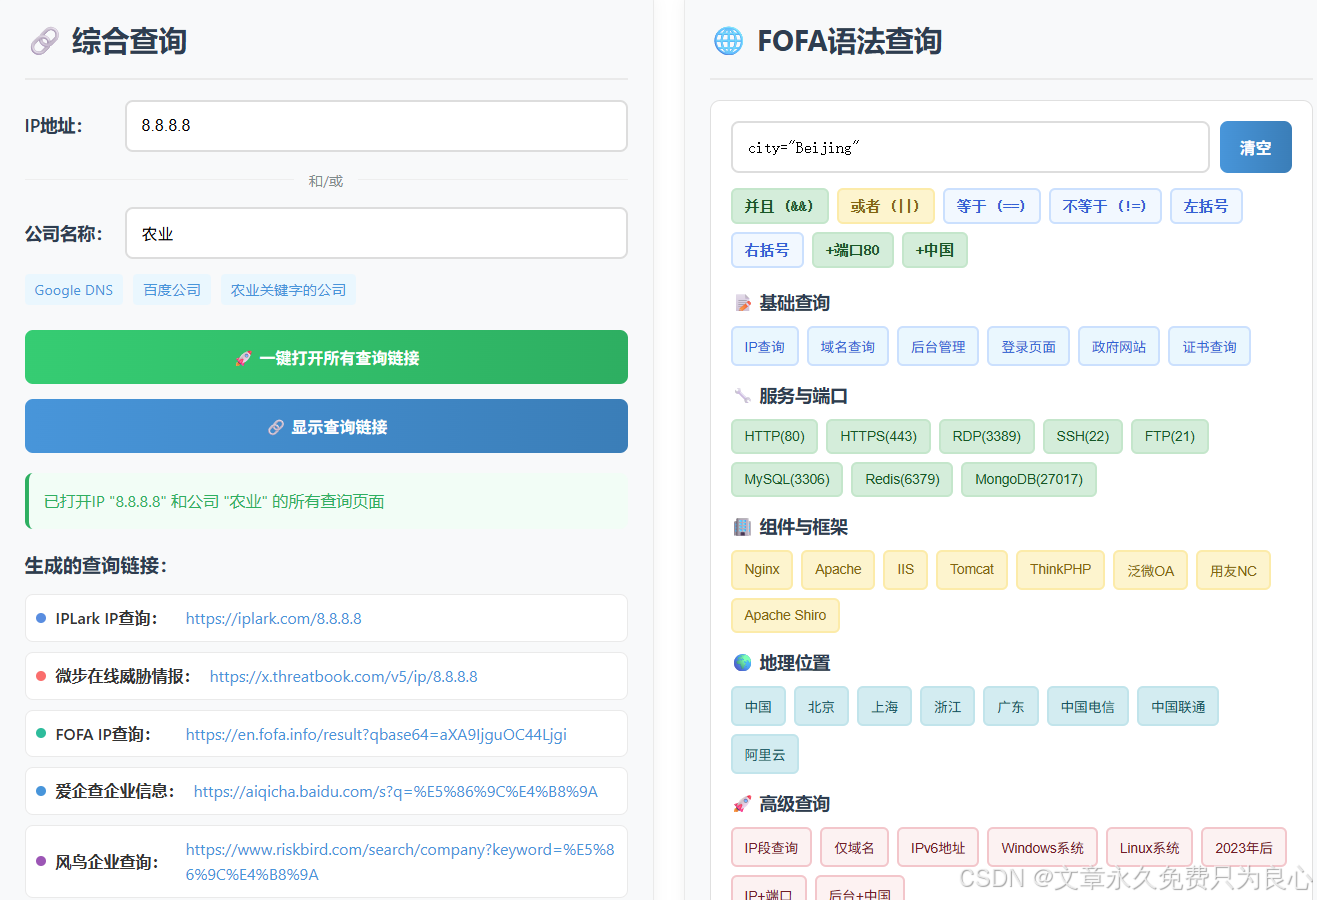Choose the 后台管理 tag
The width and height of the screenshot is (1317, 900).
pos(938,346)
